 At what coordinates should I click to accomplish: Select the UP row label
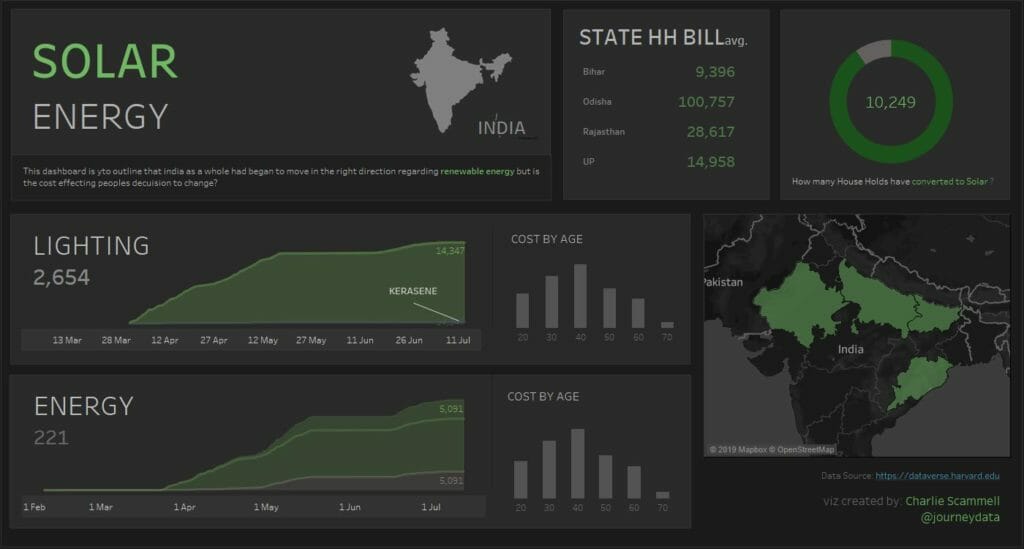point(588,162)
